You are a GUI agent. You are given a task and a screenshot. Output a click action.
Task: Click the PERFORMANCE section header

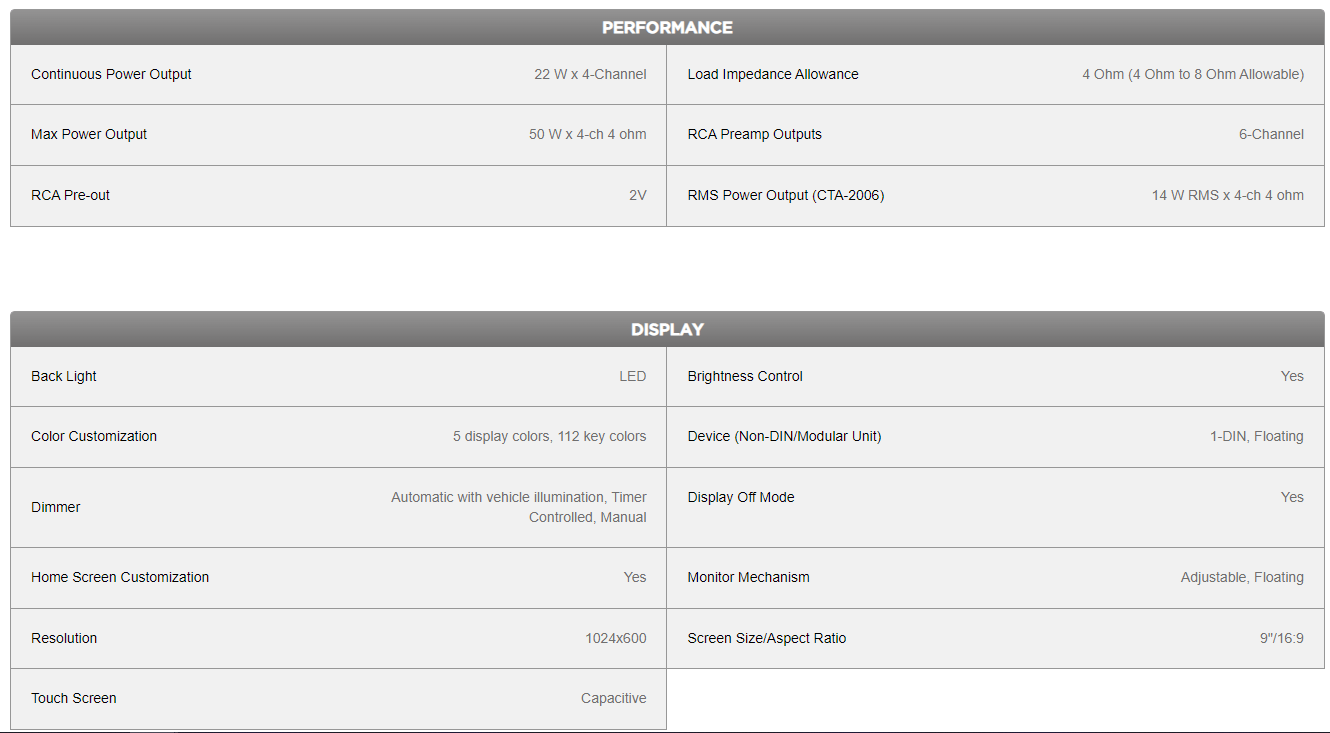click(x=667, y=28)
